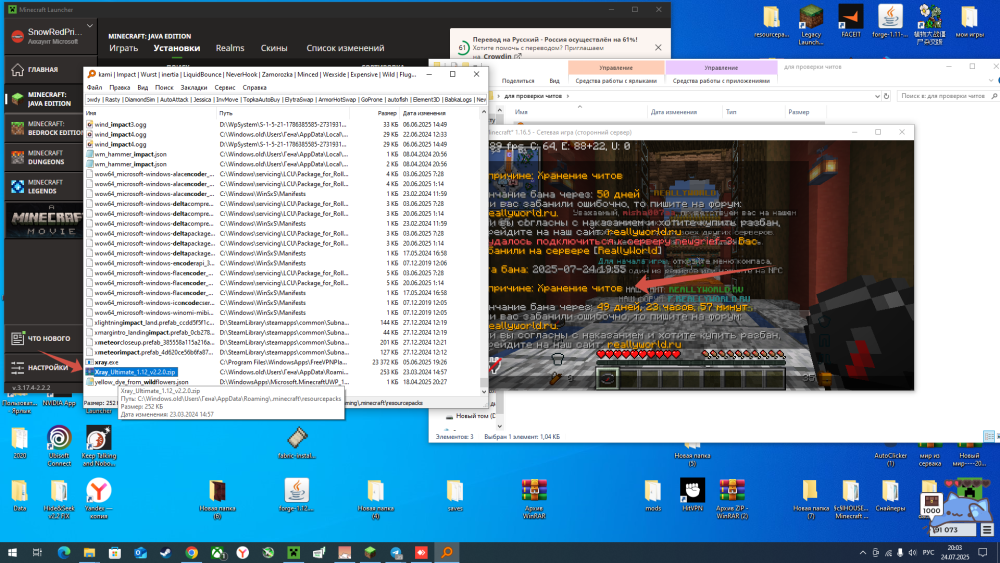Viewport: 1000px width, 563px height.
Task: Open the Legacy Launcher desktop shortcut
Action: coord(811,26)
